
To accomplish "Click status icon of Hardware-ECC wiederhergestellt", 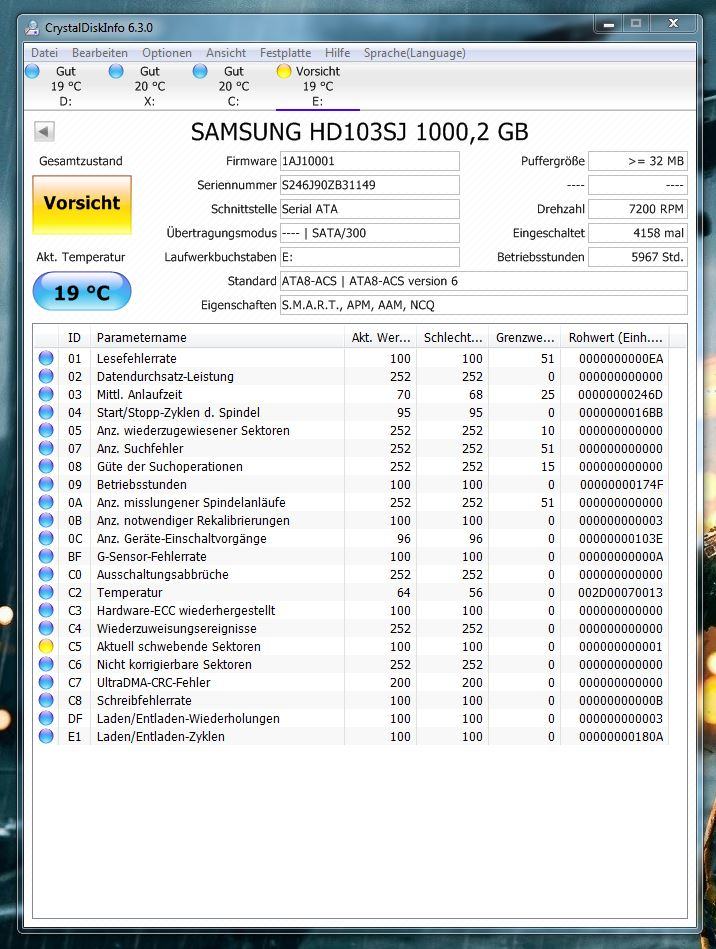I will tap(46, 610).
